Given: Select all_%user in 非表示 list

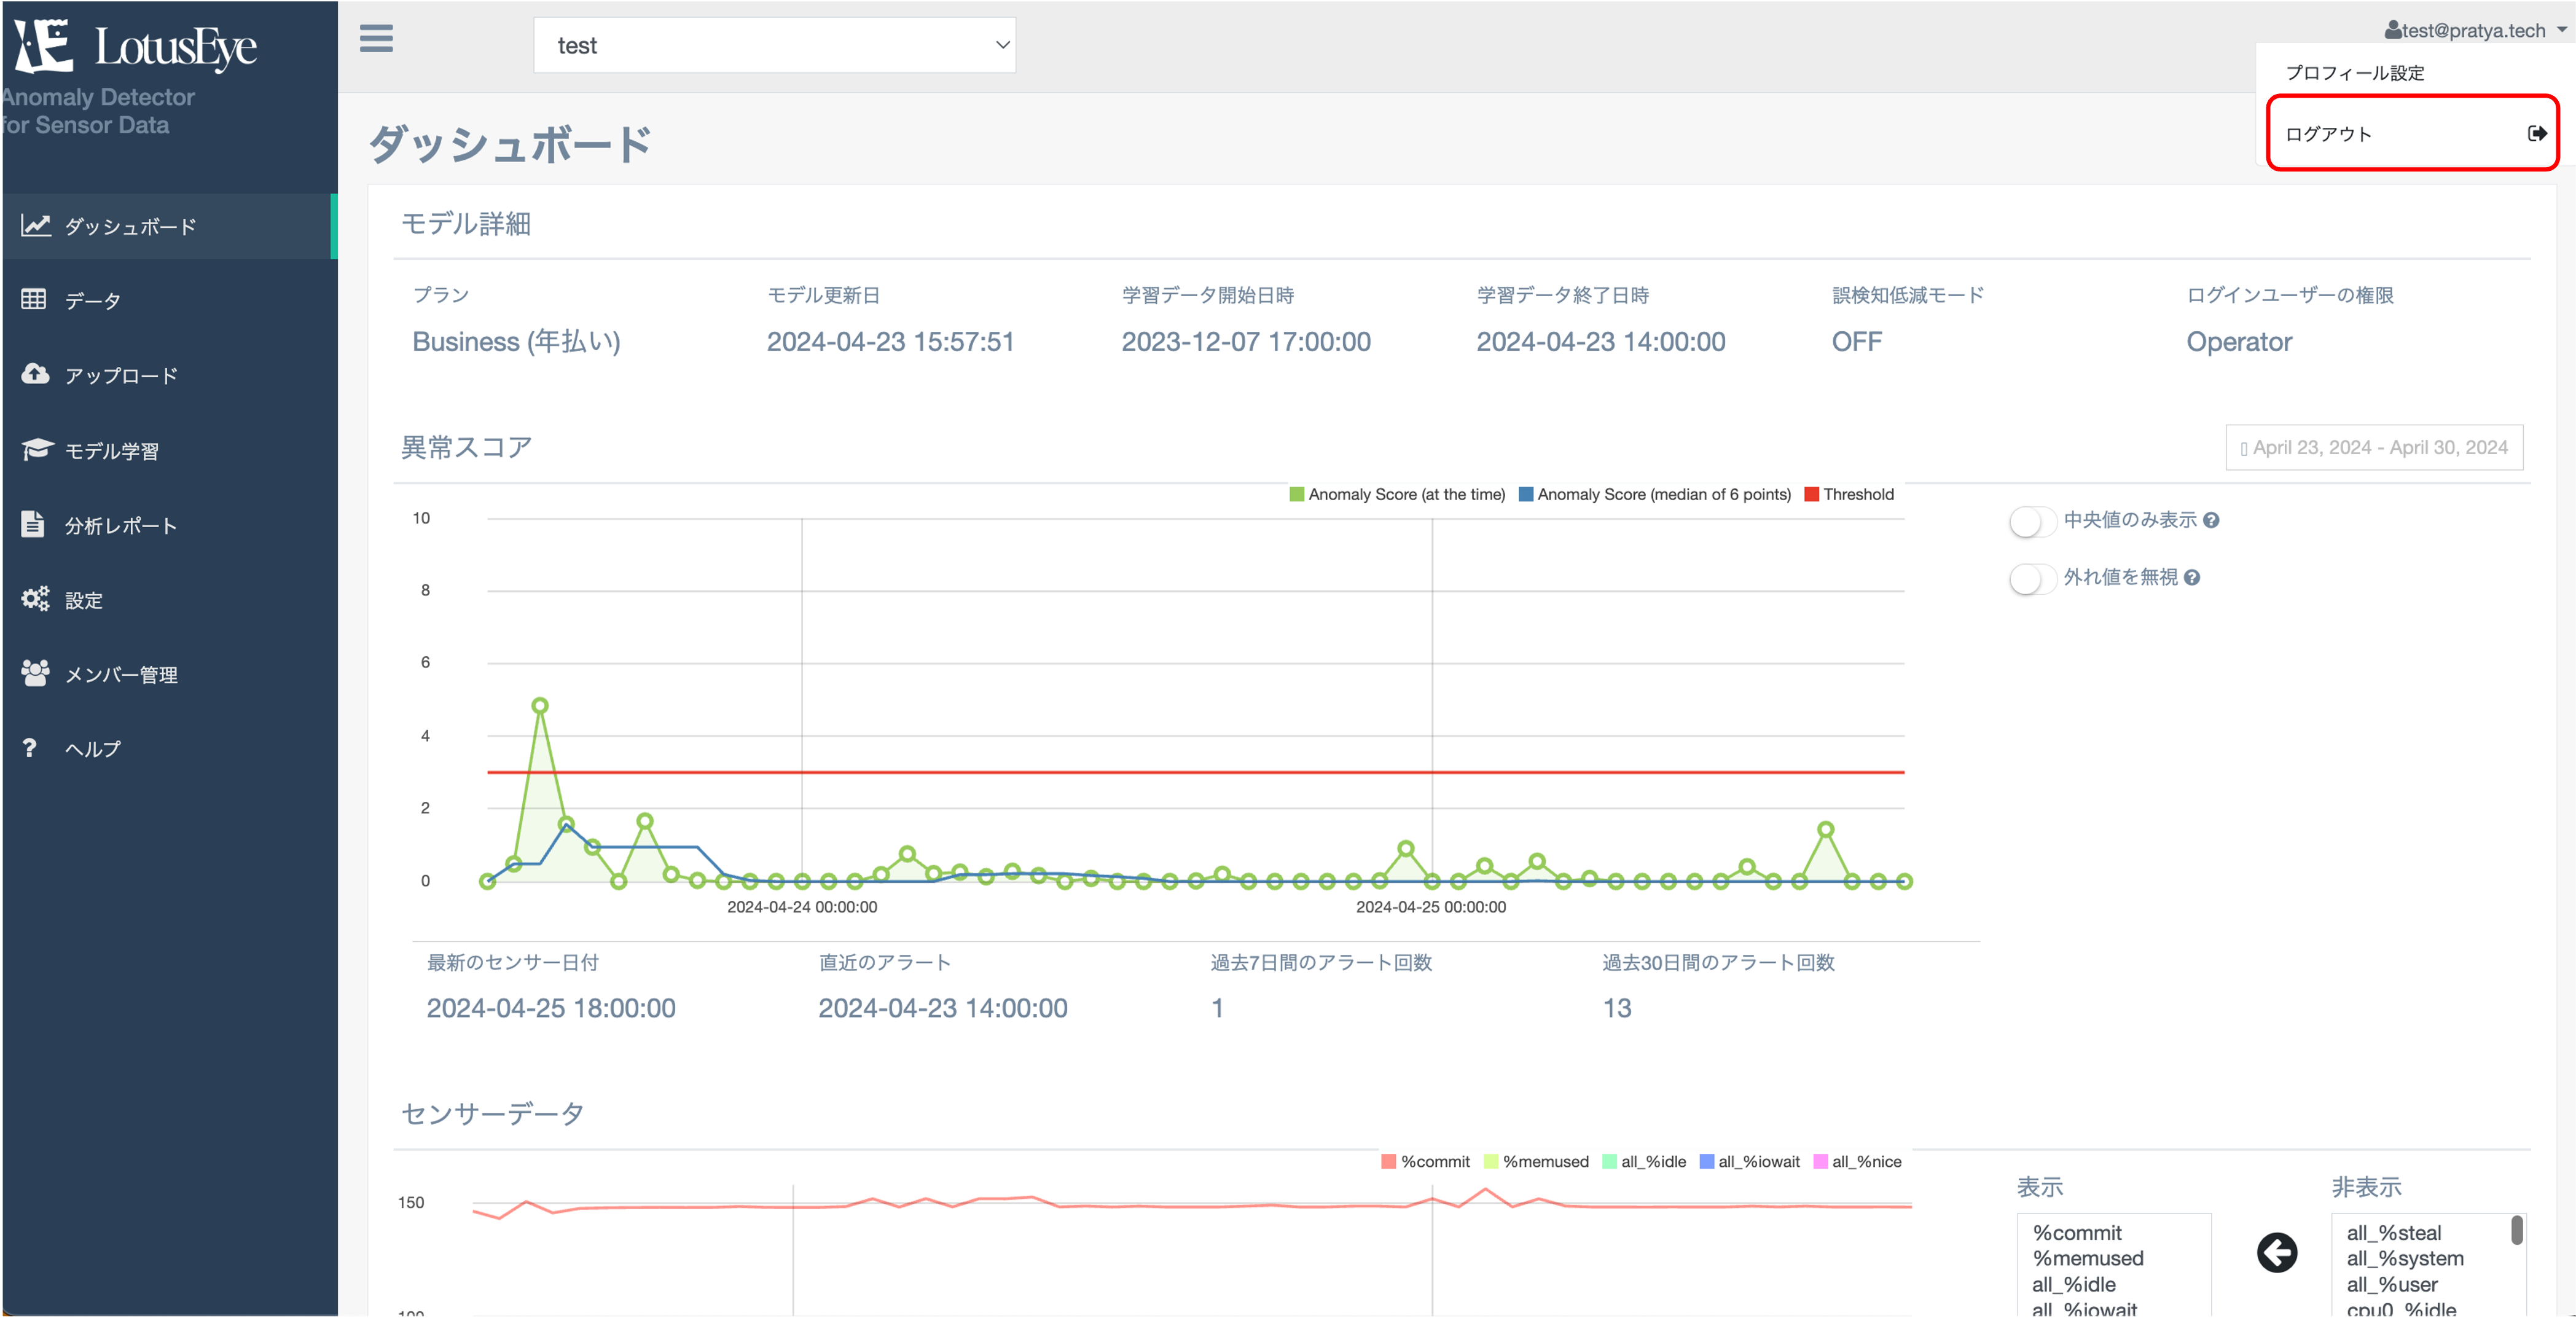Looking at the screenshot, I should [x=2392, y=1284].
